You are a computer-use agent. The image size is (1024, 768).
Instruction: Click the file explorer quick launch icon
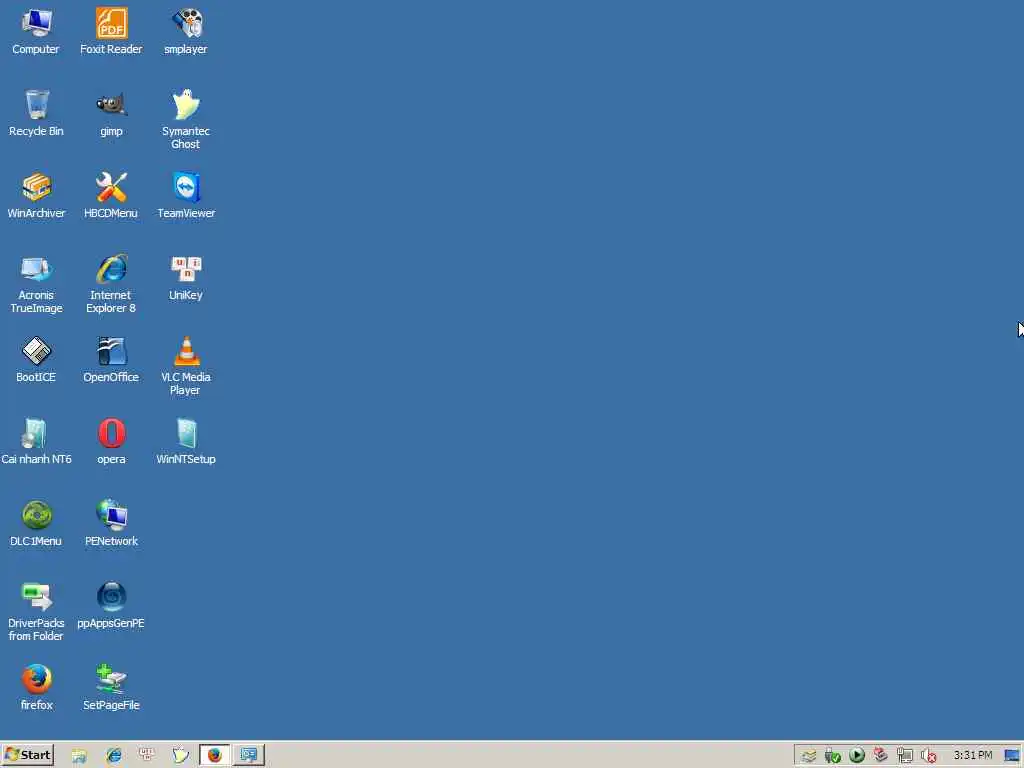[x=79, y=756]
